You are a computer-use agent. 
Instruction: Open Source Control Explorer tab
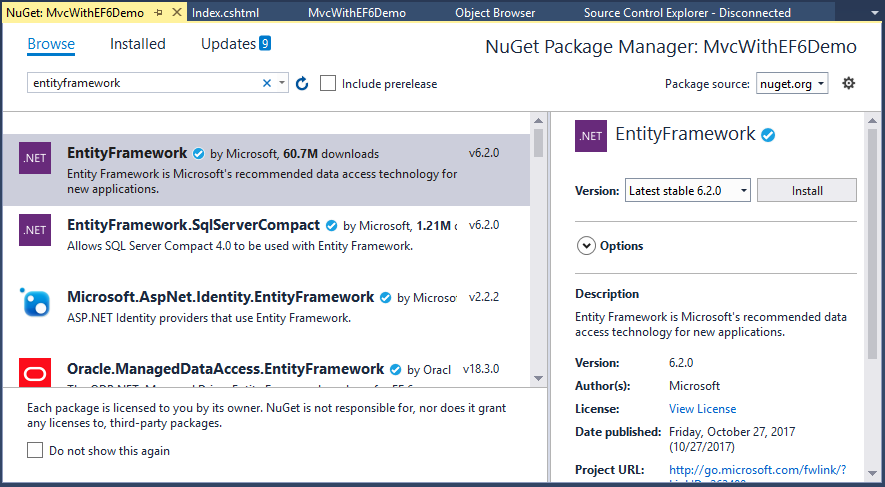687,12
